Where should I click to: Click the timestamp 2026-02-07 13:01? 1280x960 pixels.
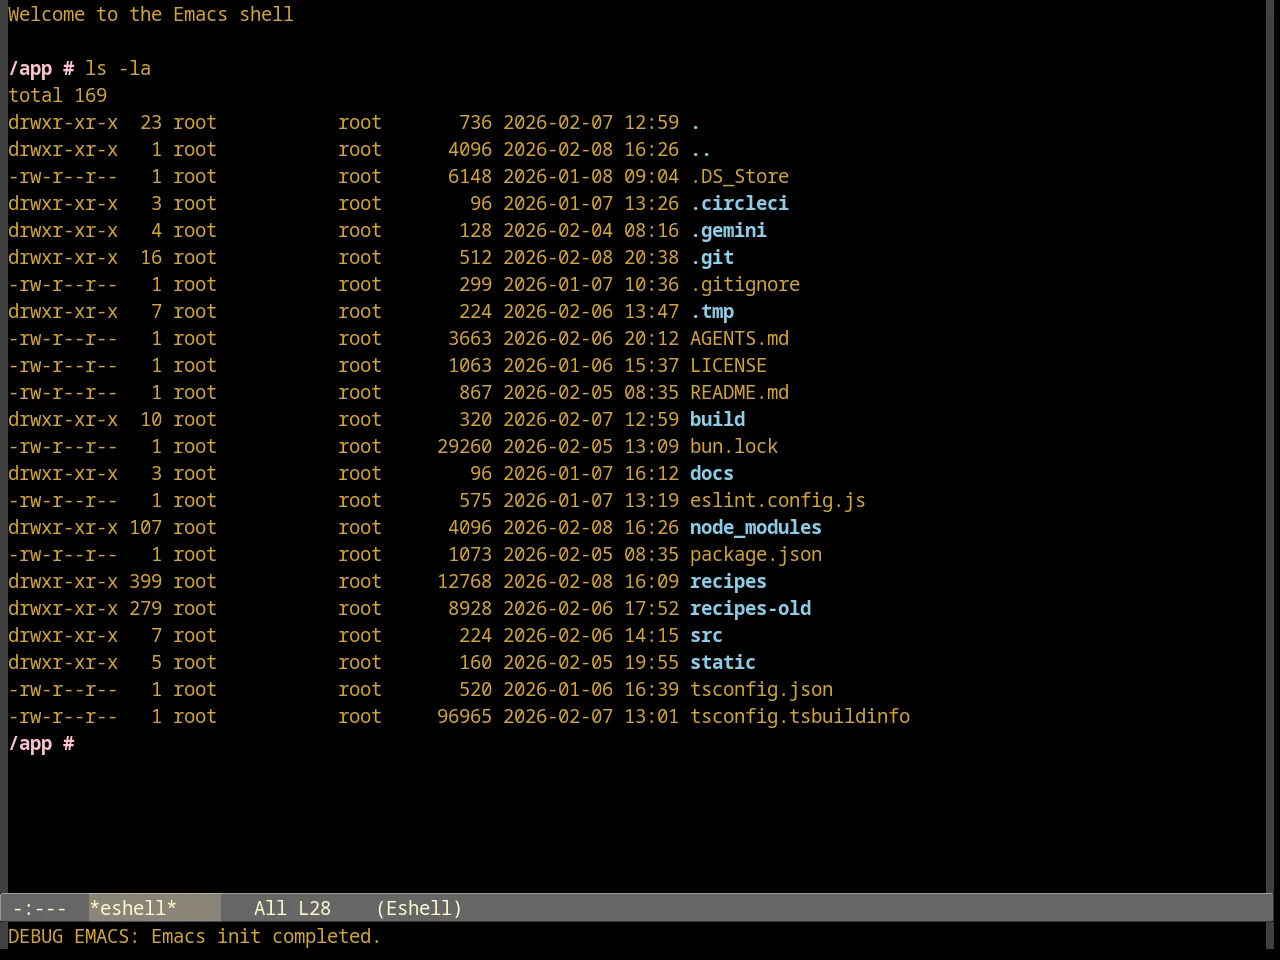[x=591, y=716]
